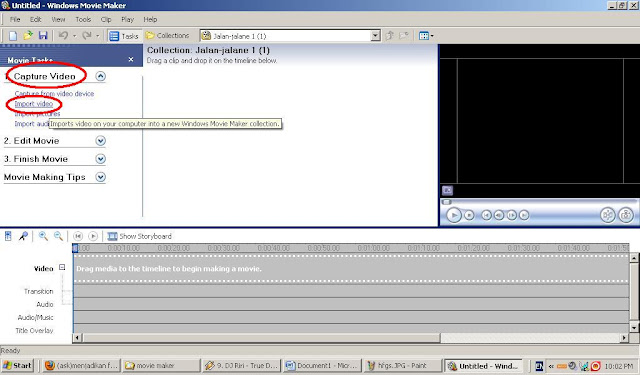Set audio levels icon in timeline toolbar
The height and width of the screenshot is (375, 640).
click(x=8, y=236)
